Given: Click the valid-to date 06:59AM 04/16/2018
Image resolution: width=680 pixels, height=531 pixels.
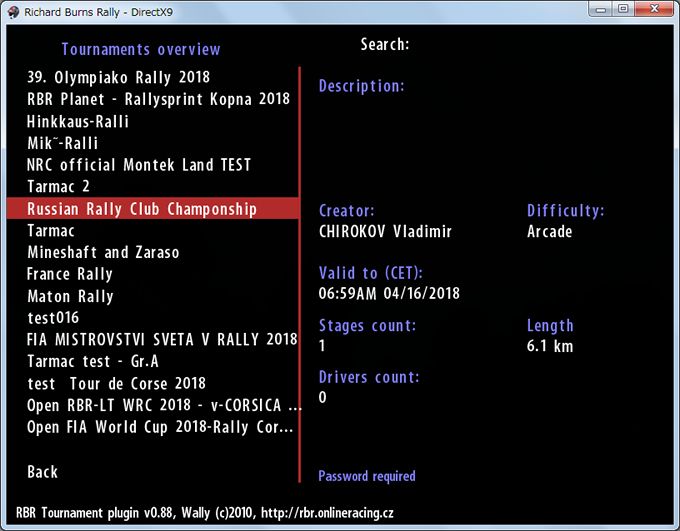Looking at the screenshot, I should coord(389,293).
